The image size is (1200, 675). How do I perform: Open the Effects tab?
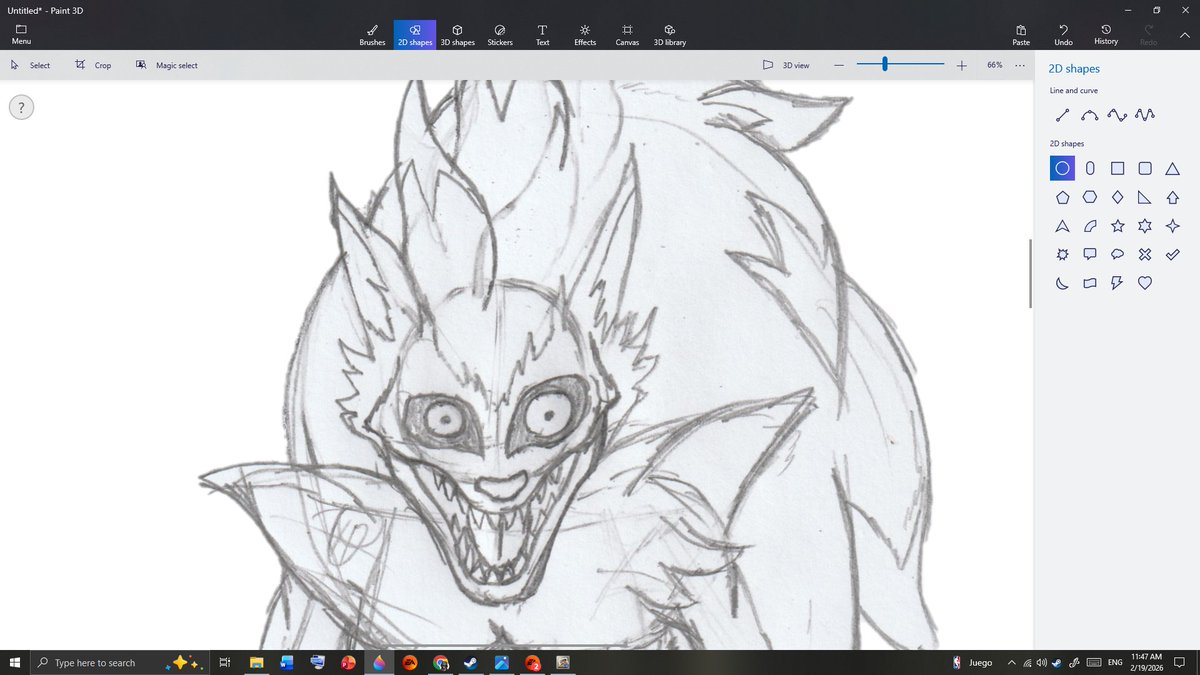(x=585, y=35)
